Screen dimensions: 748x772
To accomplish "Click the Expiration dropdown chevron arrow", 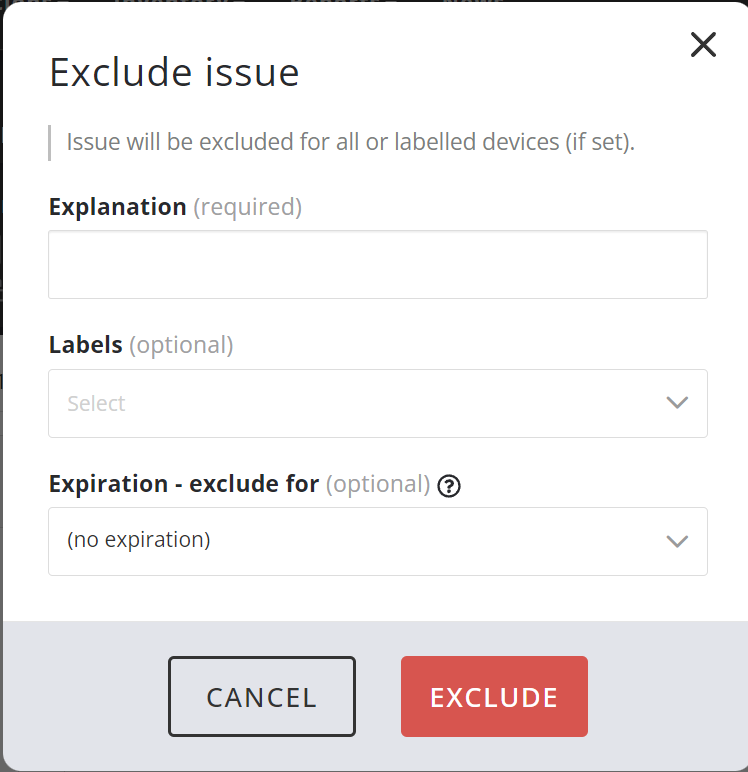I will [x=677, y=541].
